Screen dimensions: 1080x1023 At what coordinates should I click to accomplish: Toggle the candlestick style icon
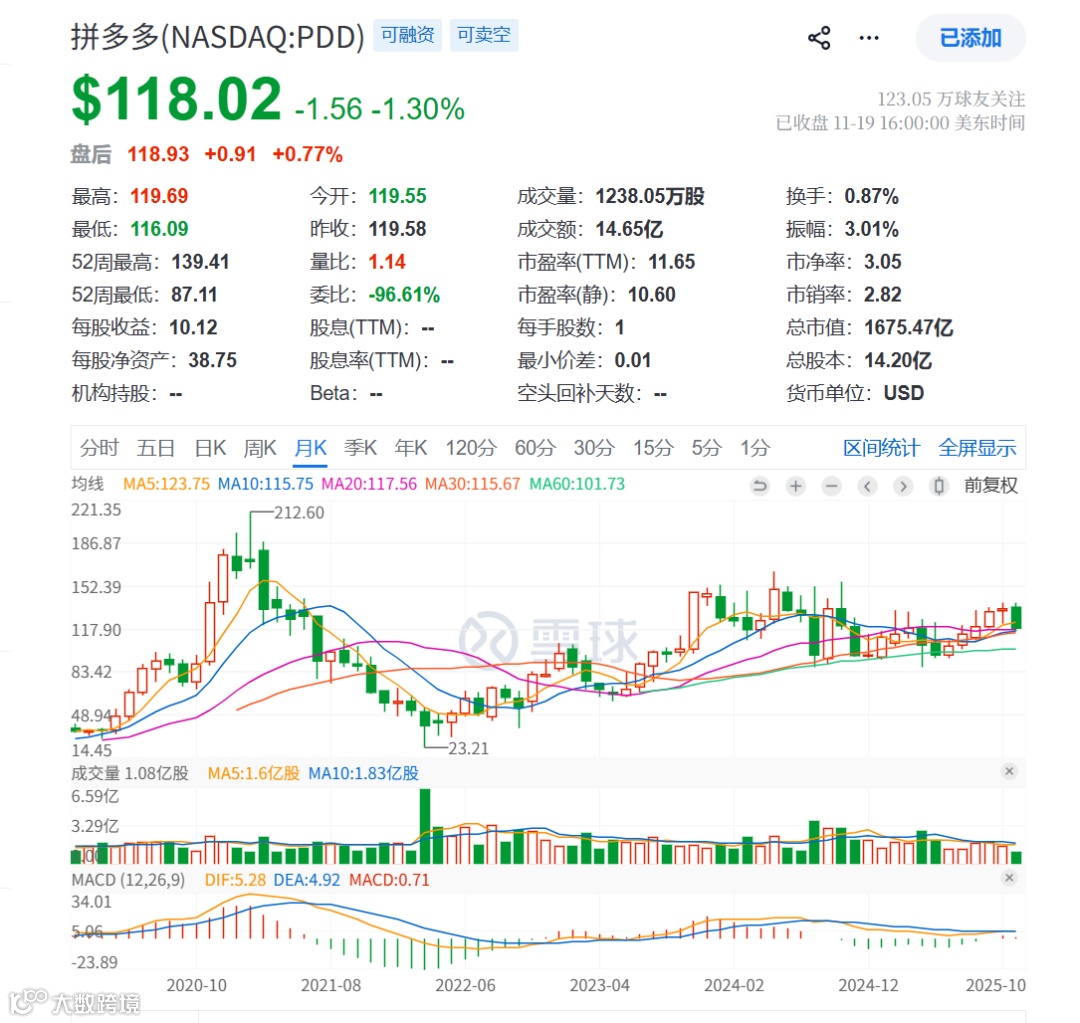click(938, 486)
